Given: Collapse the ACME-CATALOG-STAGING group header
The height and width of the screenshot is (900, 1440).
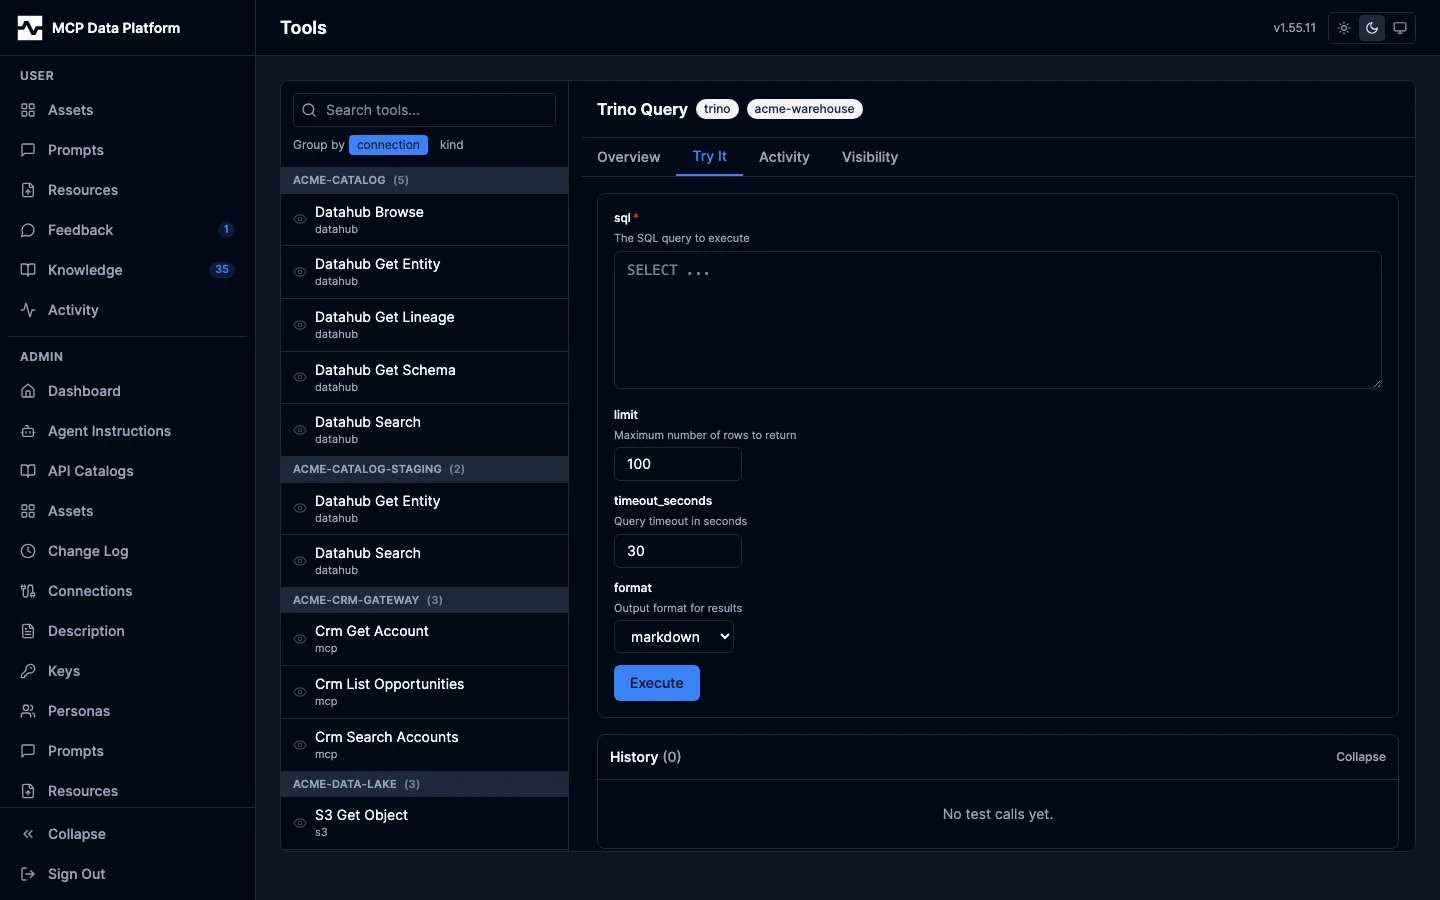Looking at the screenshot, I should point(425,469).
